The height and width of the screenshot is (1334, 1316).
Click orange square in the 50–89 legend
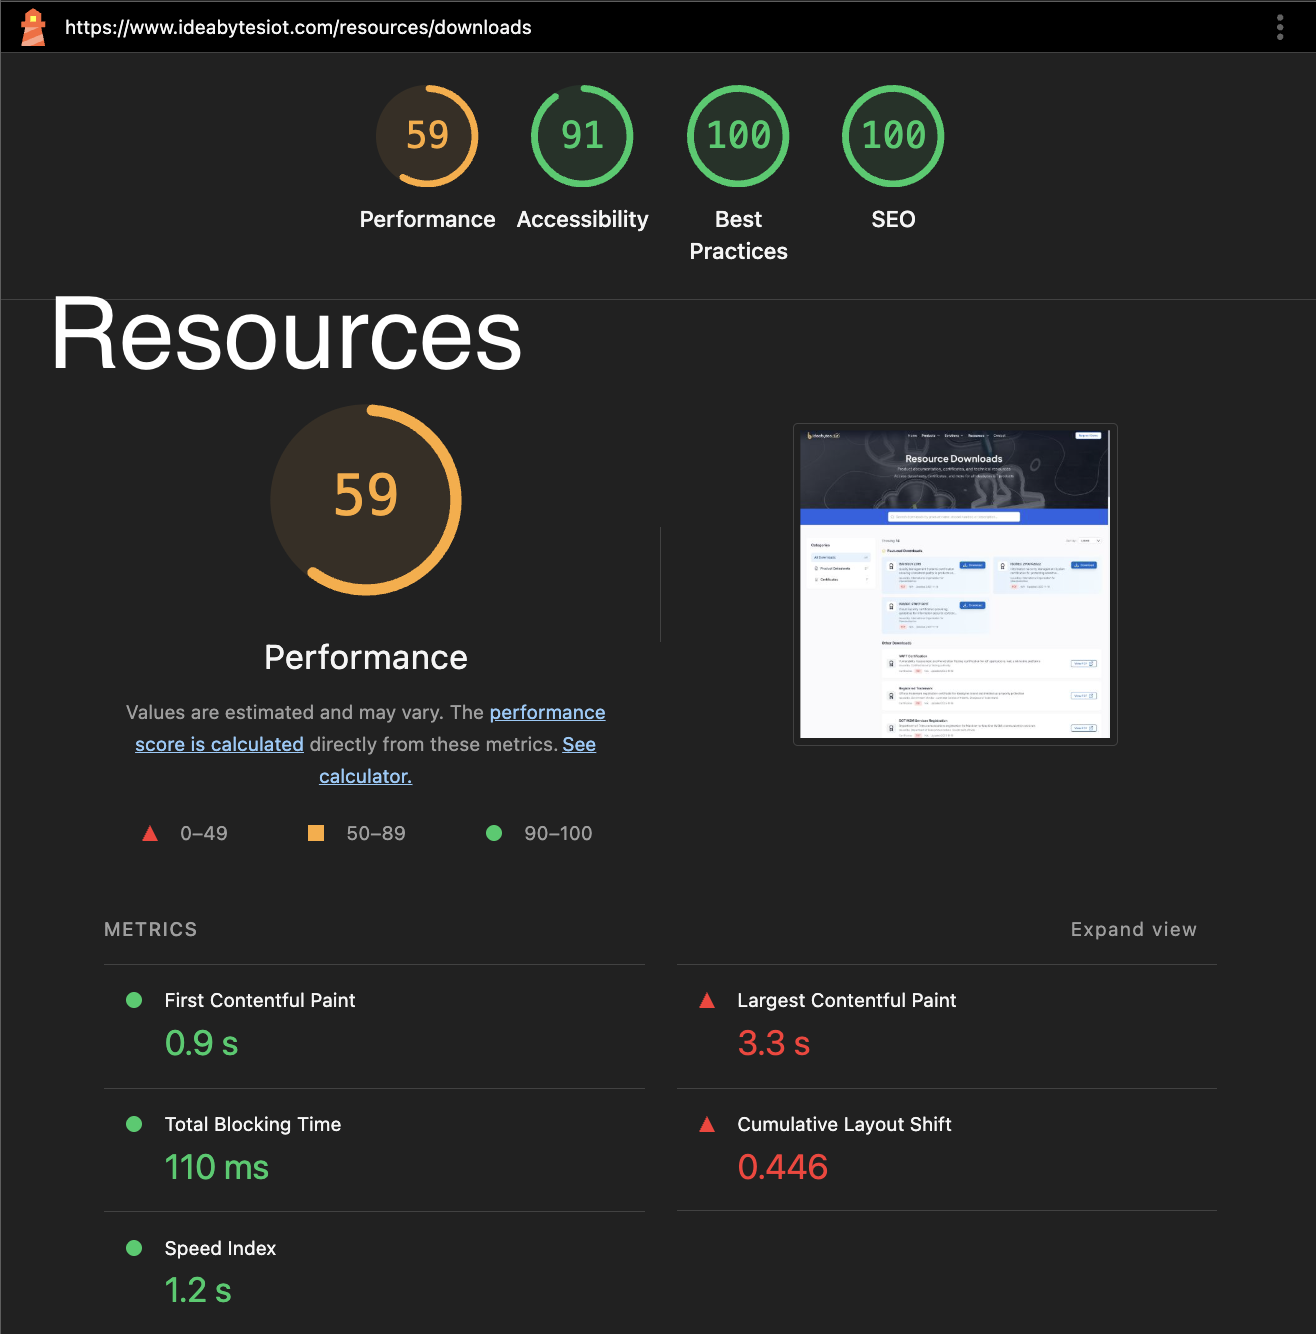pos(316,832)
